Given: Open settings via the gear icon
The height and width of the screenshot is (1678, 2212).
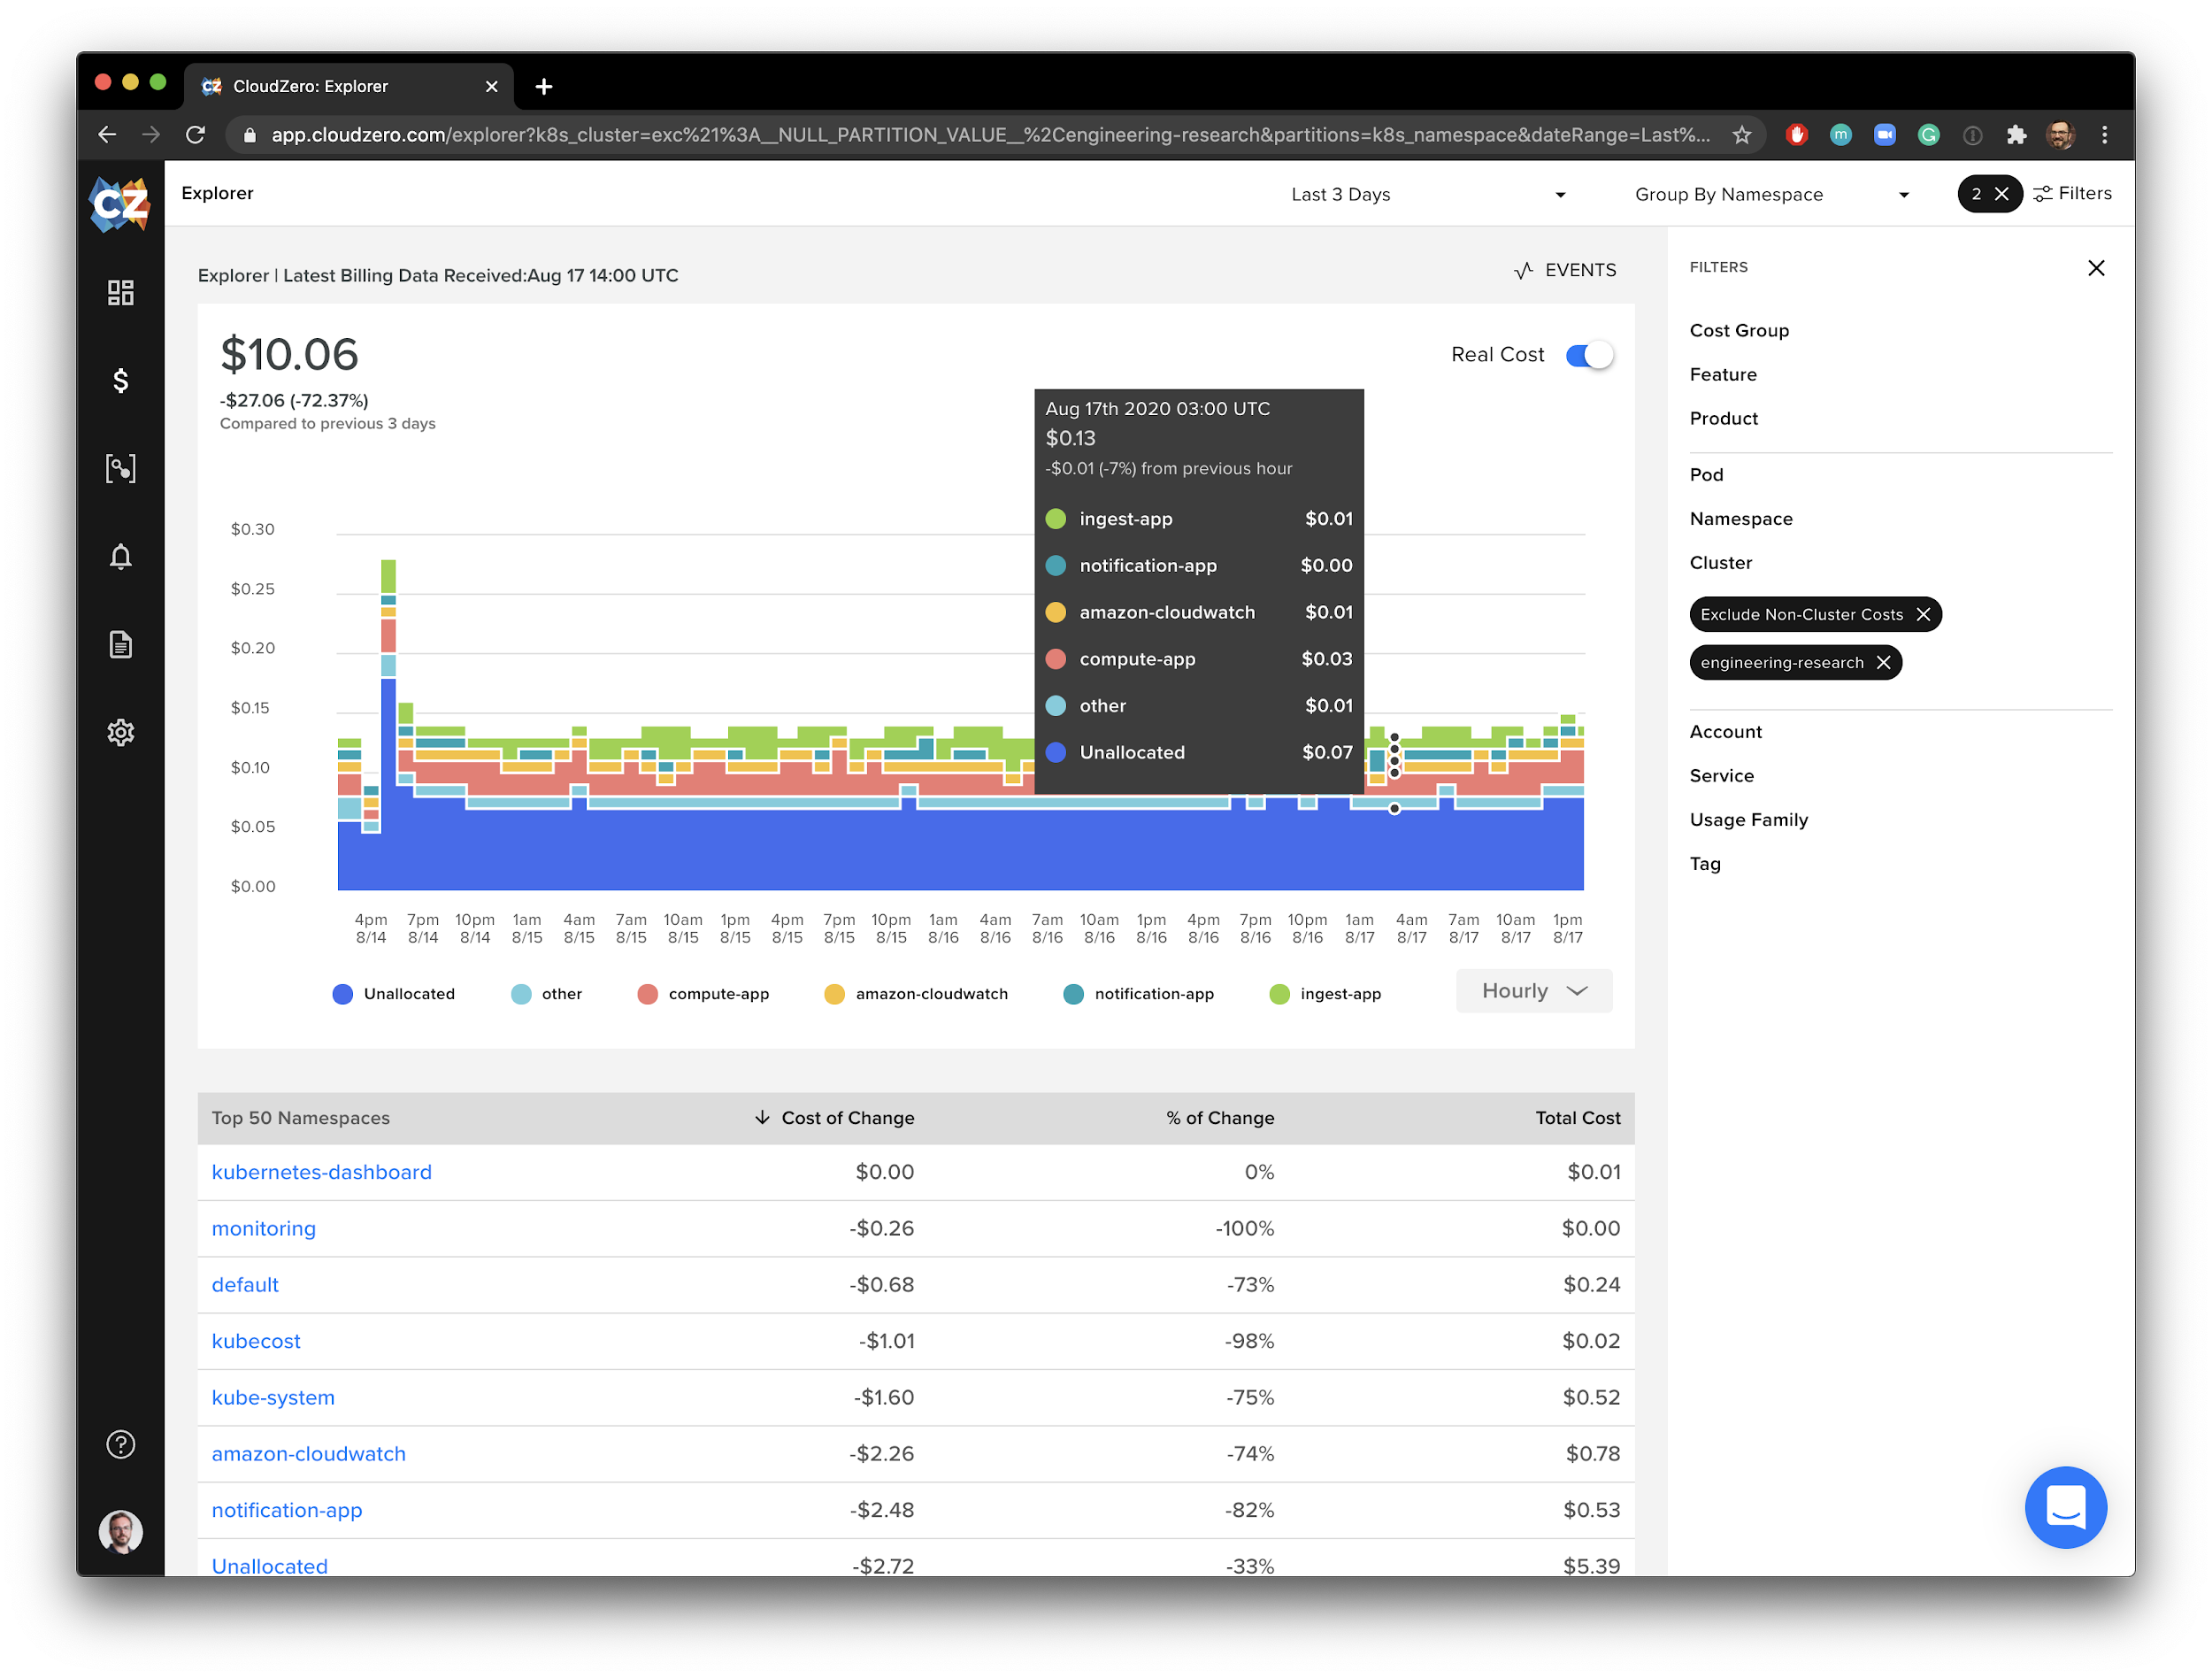Looking at the screenshot, I should click(120, 733).
